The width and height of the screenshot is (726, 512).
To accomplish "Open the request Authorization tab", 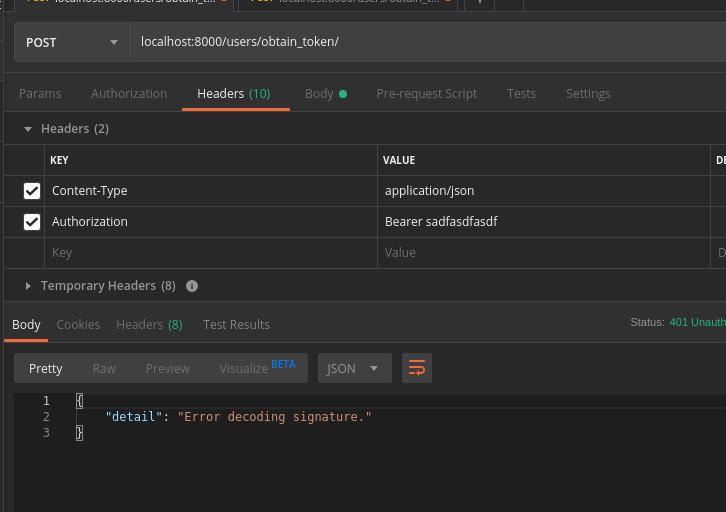I will (x=129, y=93).
